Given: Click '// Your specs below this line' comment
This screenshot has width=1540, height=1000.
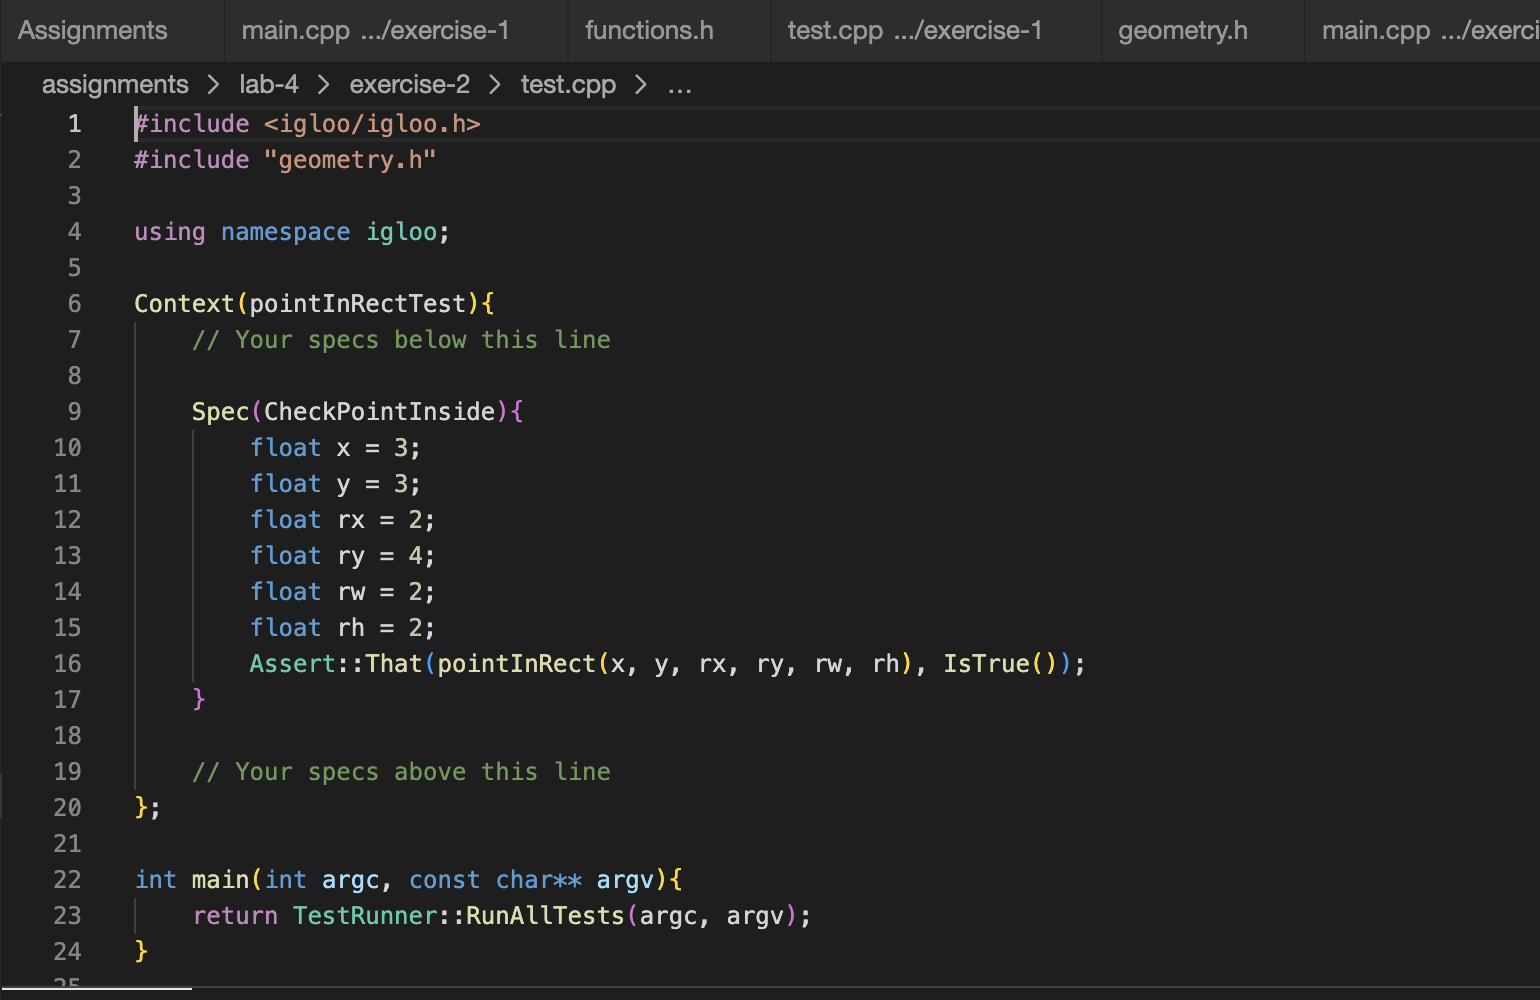Looking at the screenshot, I should (401, 340).
